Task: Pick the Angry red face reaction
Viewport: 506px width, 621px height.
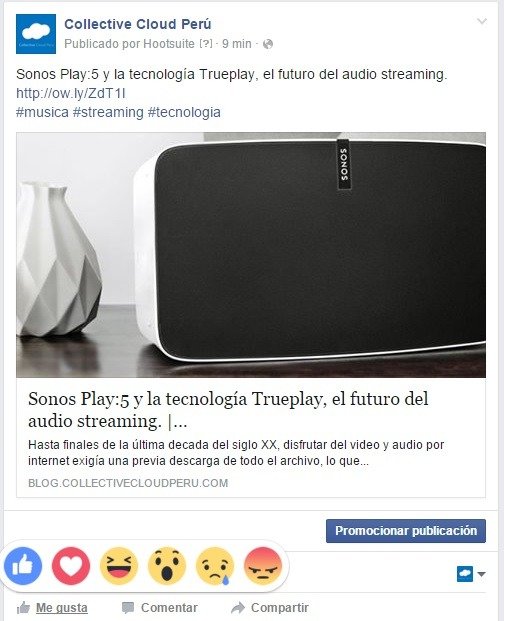Action: pos(263,566)
